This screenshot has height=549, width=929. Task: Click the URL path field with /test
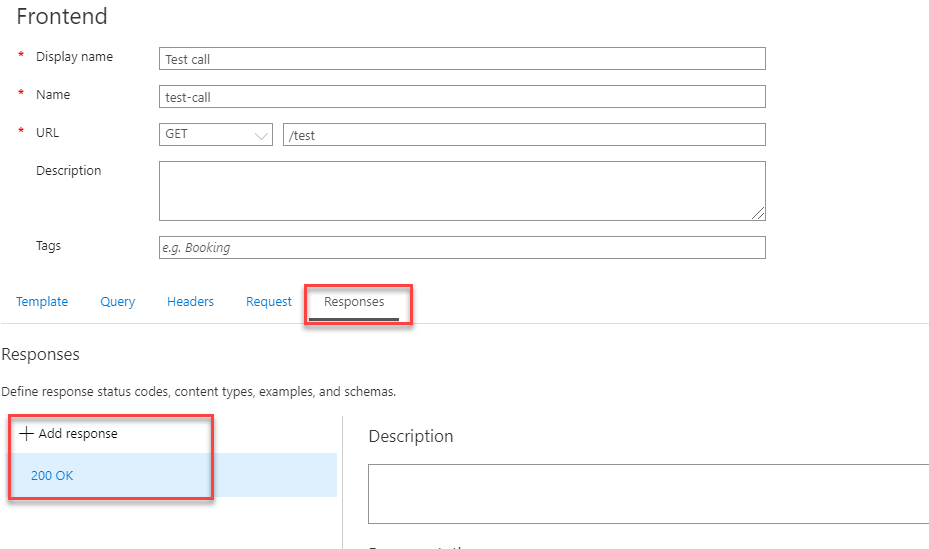[524, 134]
